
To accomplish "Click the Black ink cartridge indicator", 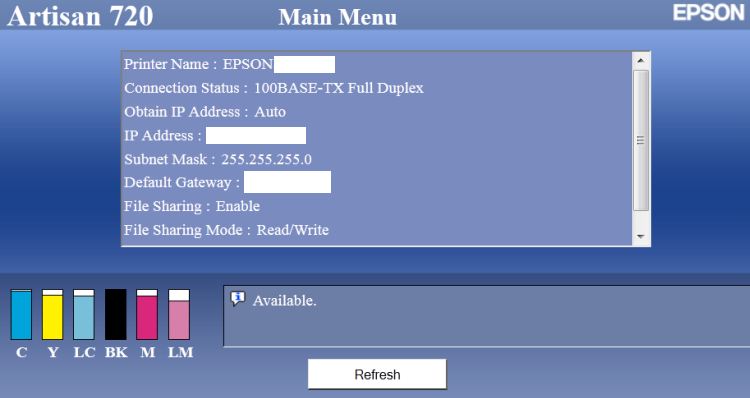I will [x=116, y=314].
